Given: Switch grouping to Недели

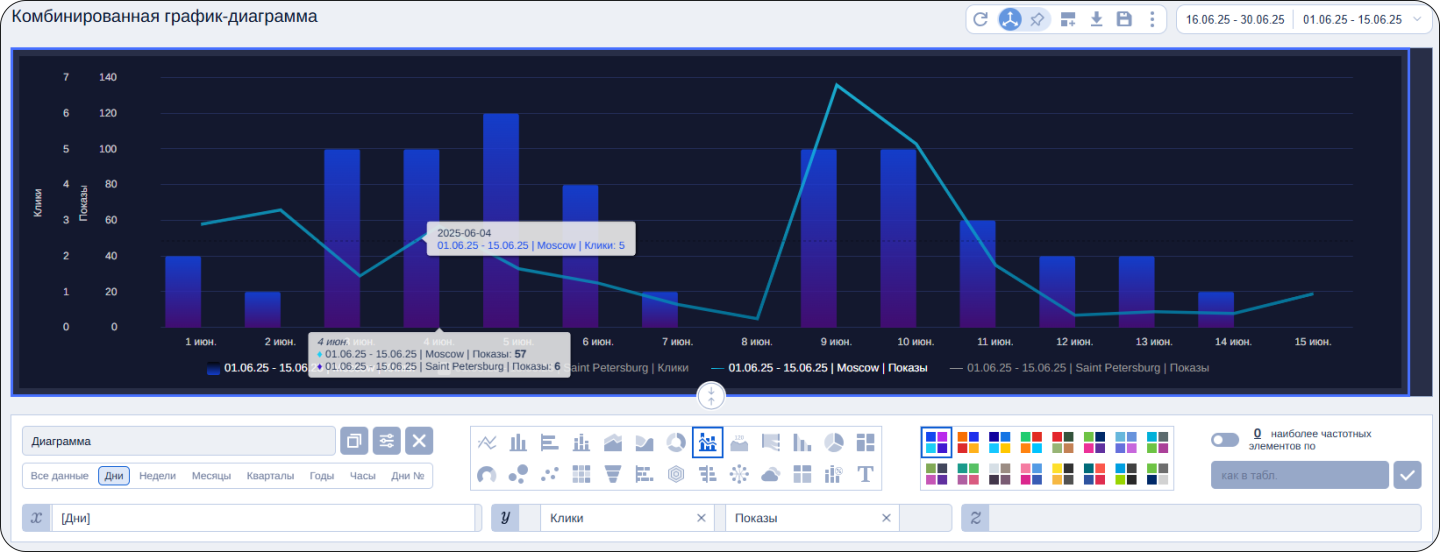Looking at the screenshot, I should tap(158, 476).
